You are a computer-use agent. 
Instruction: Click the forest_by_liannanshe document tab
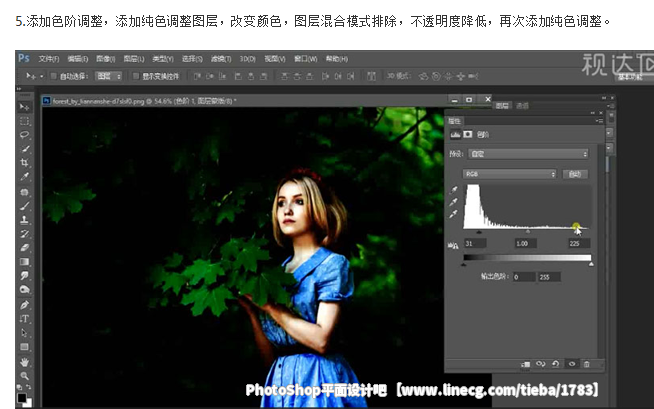pyautogui.click(x=145, y=101)
